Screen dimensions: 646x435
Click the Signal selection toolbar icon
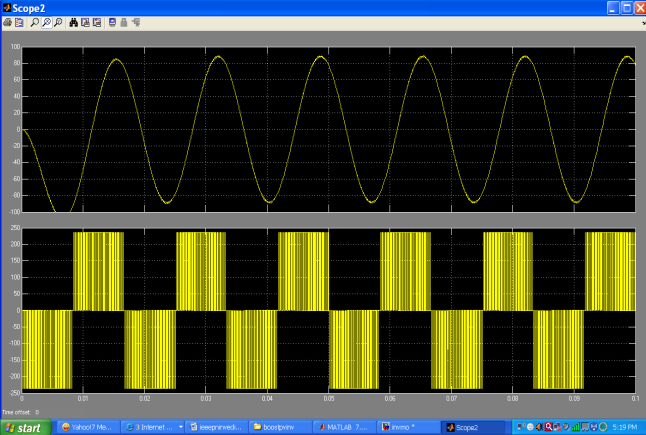tap(134, 21)
